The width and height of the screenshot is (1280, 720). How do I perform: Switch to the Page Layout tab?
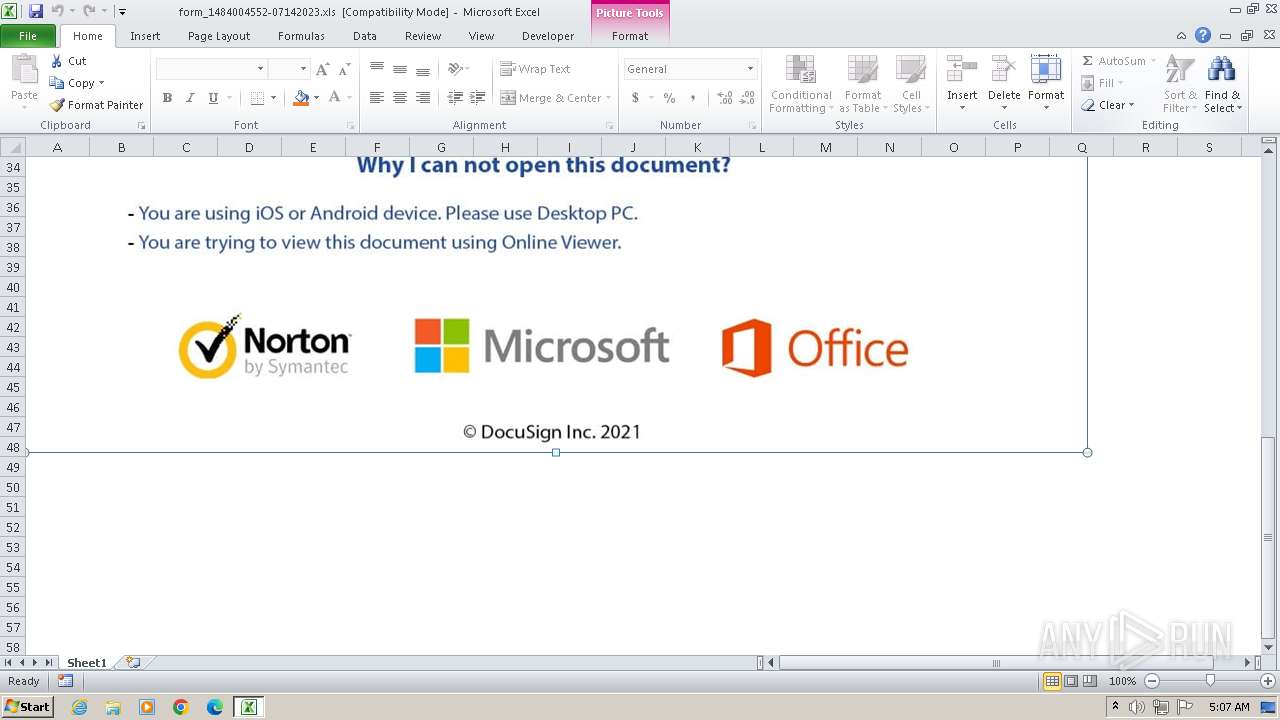219,36
